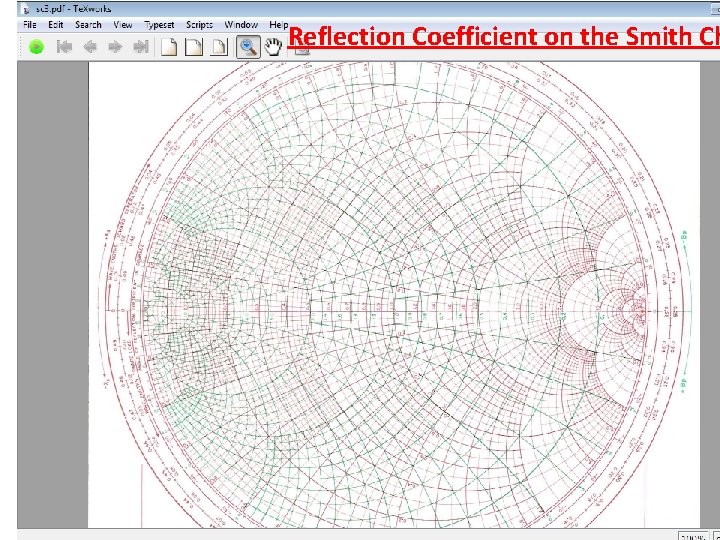This screenshot has height=540, width=720.
Task: Set view to Fit to Window
Action: pyautogui.click(x=219, y=47)
